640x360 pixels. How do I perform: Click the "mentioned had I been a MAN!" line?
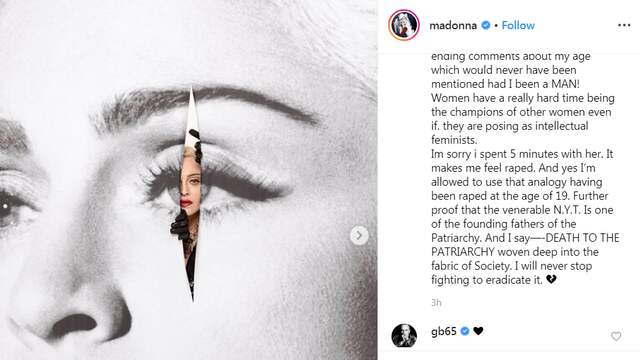point(505,84)
